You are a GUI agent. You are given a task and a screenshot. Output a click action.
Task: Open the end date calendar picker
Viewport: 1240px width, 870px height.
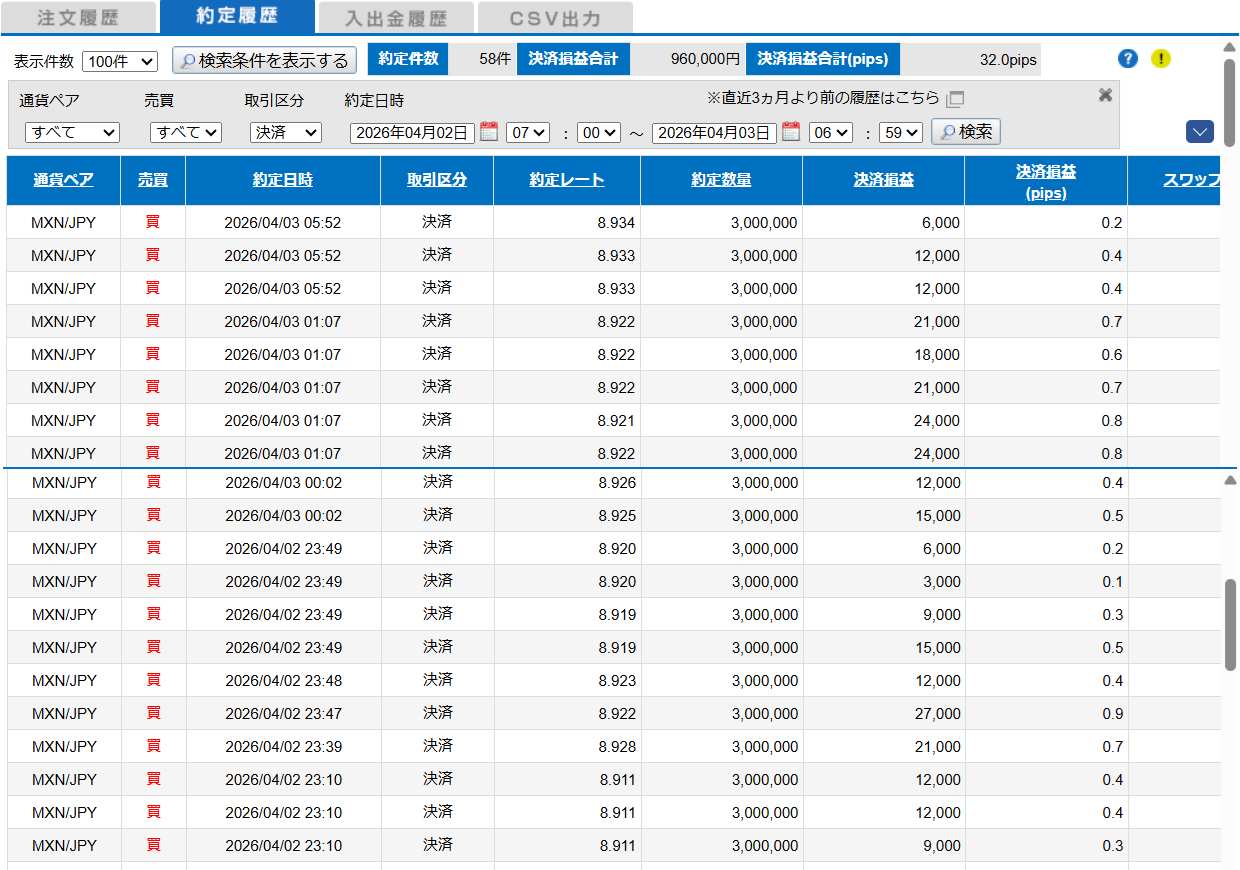791,132
